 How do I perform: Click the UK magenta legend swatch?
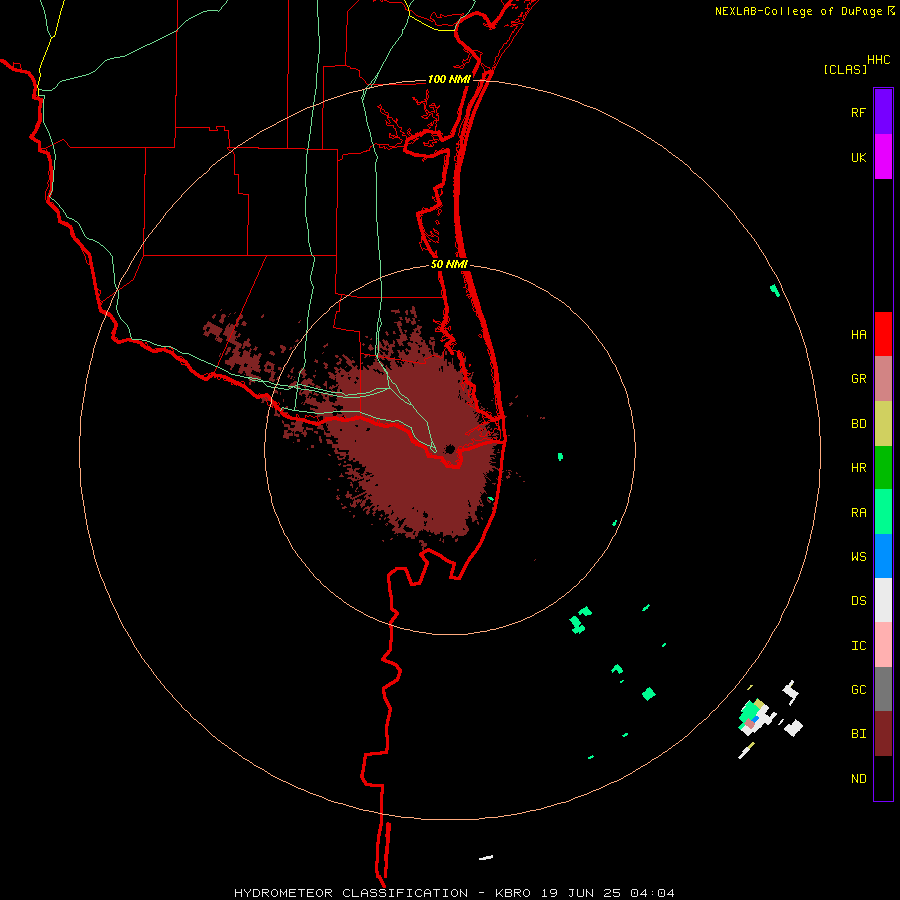pyautogui.click(x=883, y=157)
